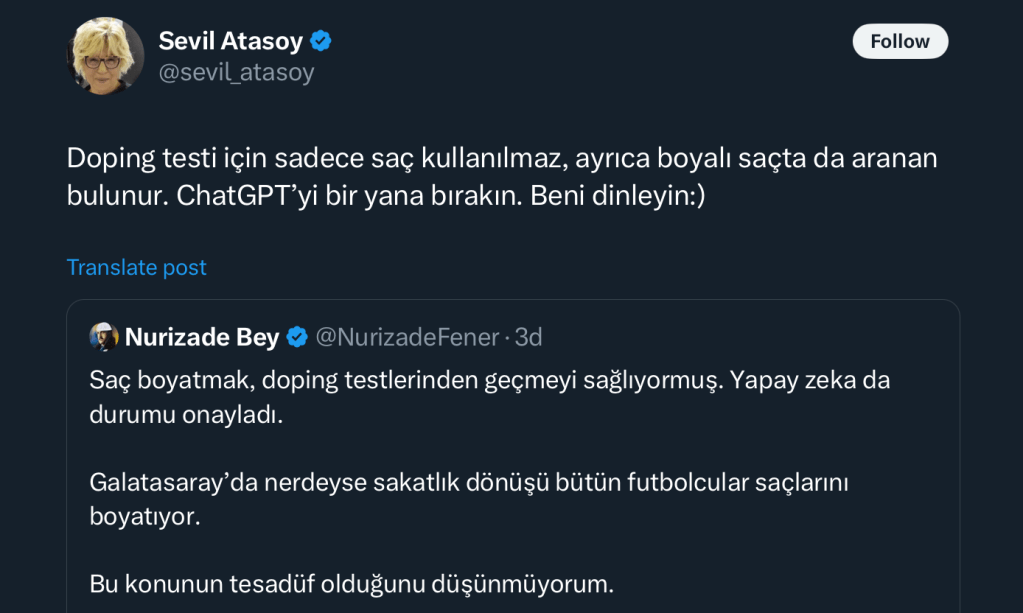
Task: Open the quoted paragraph beginning "Saç boyatmak"
Action: coord(400,380)
